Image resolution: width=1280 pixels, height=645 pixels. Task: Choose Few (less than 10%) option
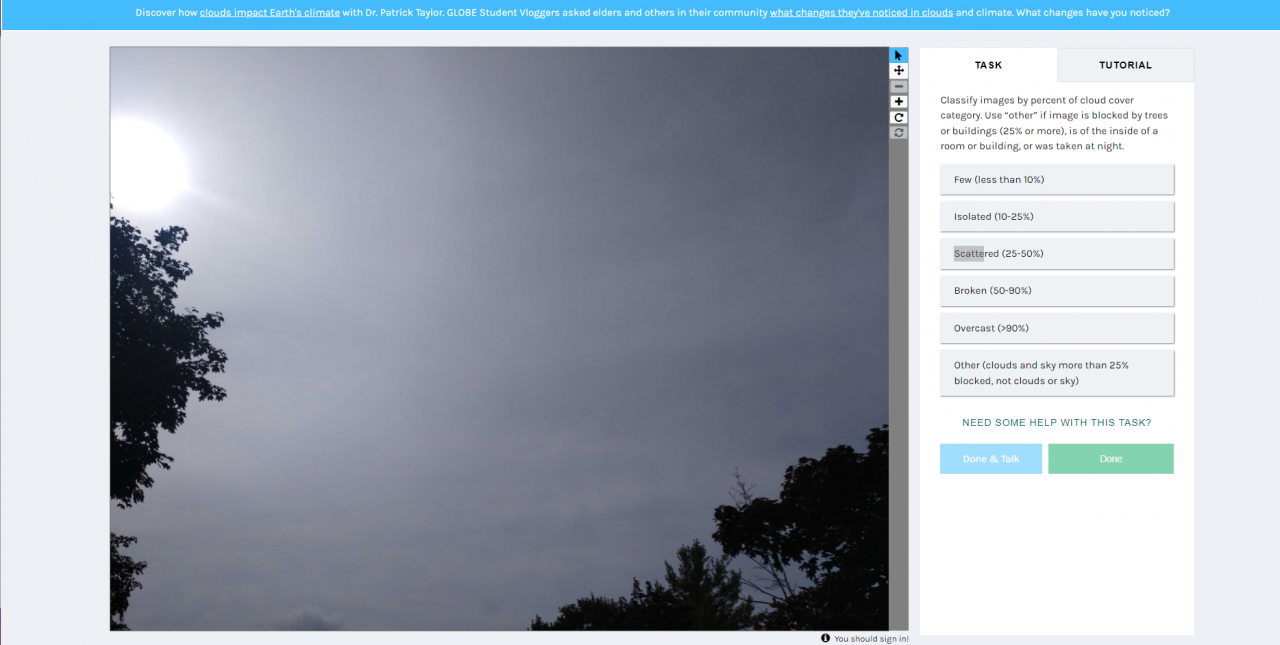click(1057, 180)
